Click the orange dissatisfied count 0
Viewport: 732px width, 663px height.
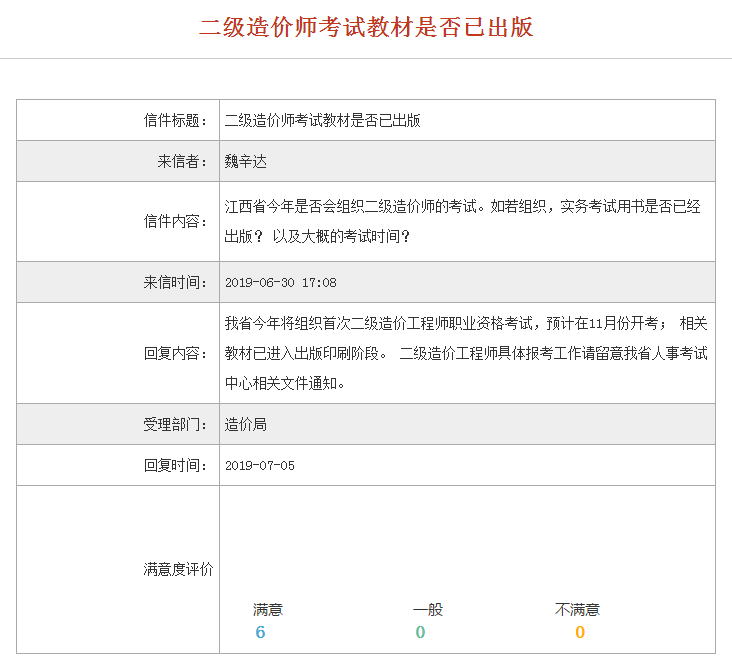click(580, 632)
